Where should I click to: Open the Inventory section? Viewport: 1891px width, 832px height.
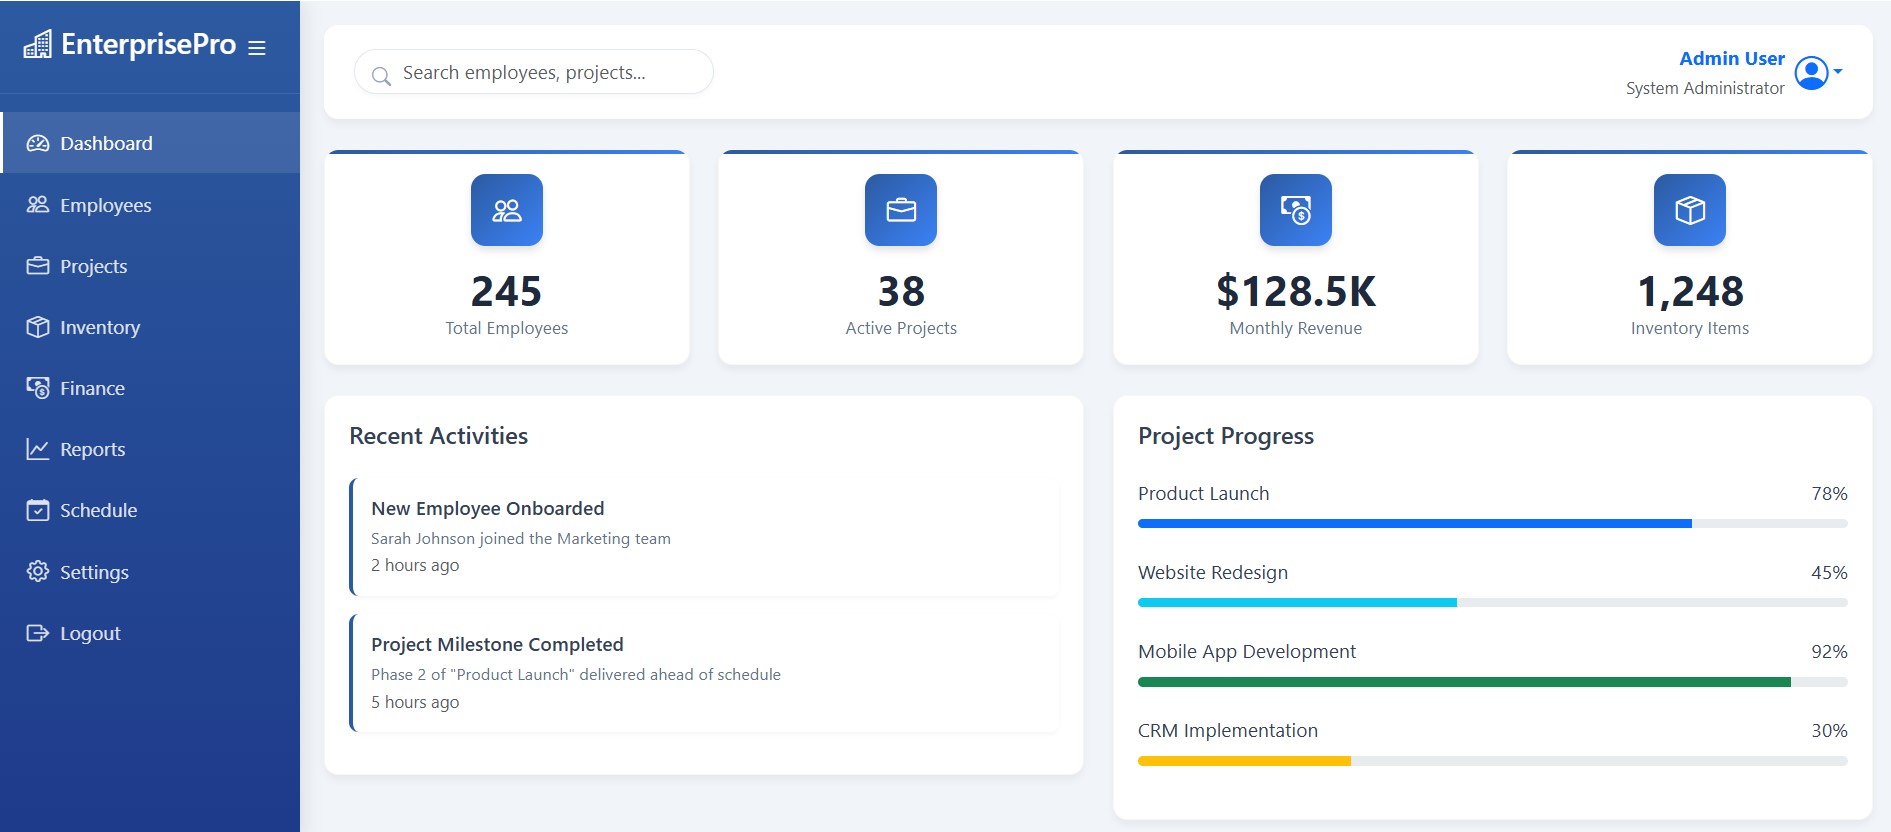click(x=99, y=327)
